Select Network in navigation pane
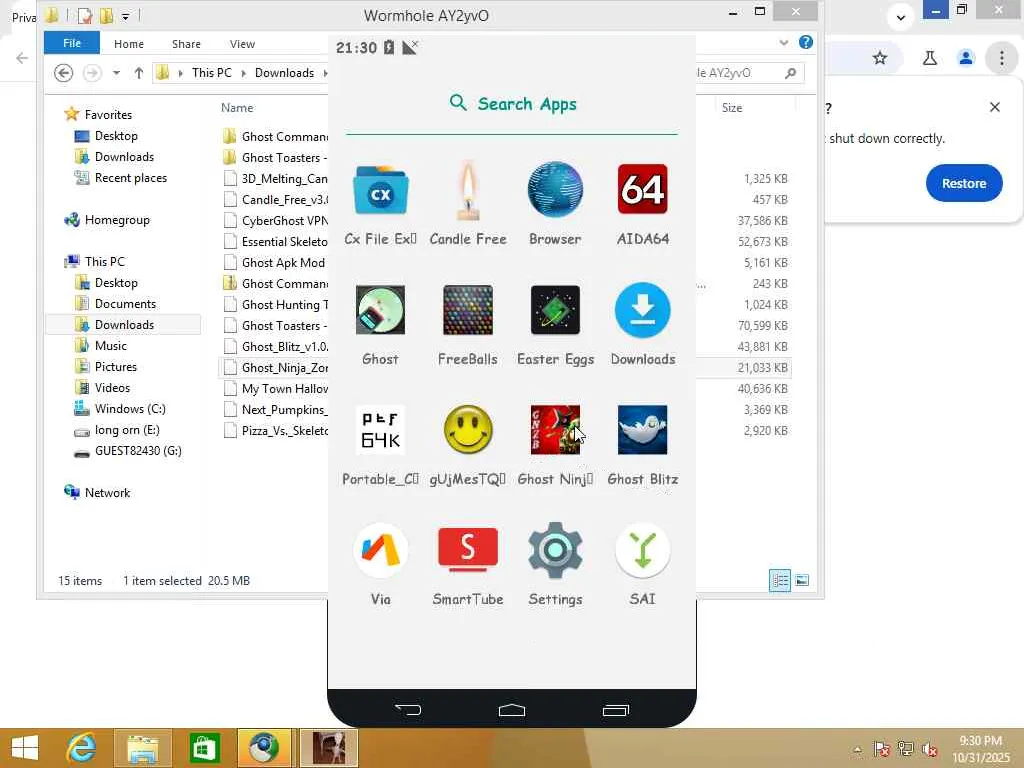The height and width of the screenshot is (768, 1024). pyautogui.click(x=106, y=493)
